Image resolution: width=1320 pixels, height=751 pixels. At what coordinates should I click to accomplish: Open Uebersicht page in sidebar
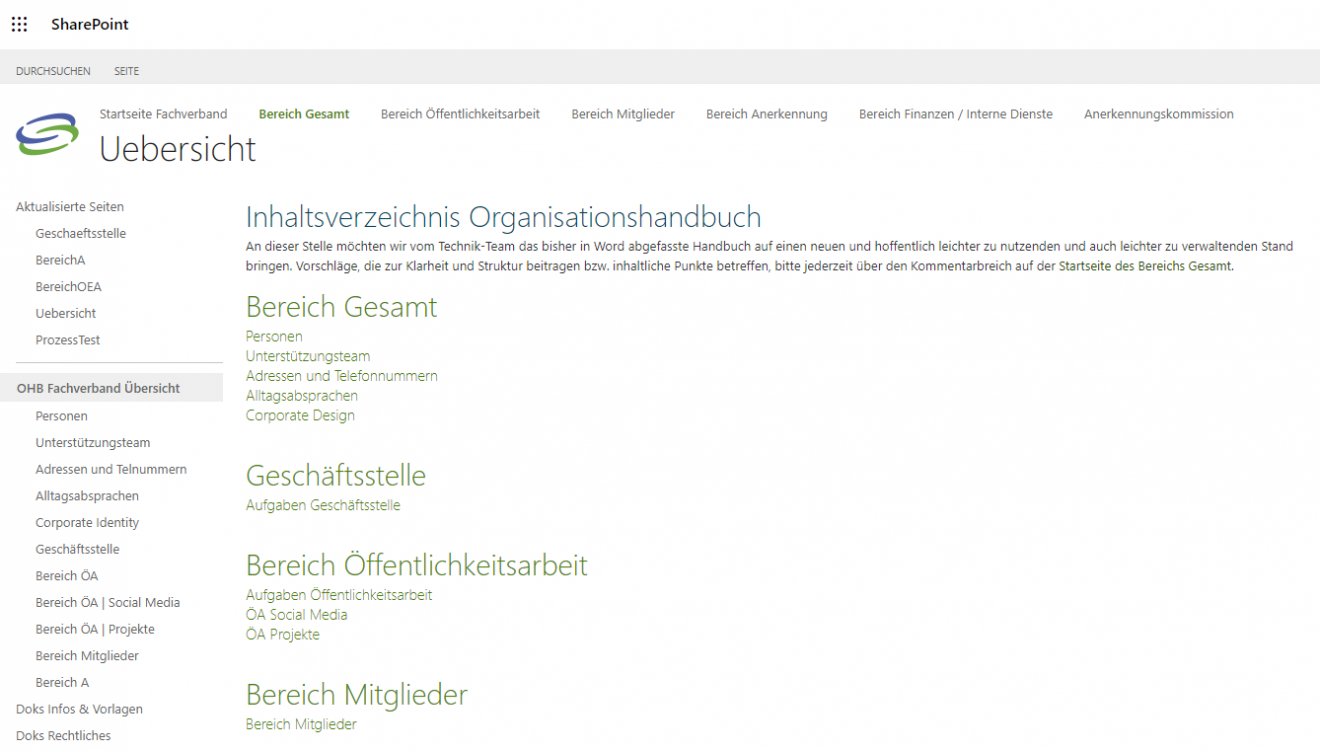tap(66, 313)
